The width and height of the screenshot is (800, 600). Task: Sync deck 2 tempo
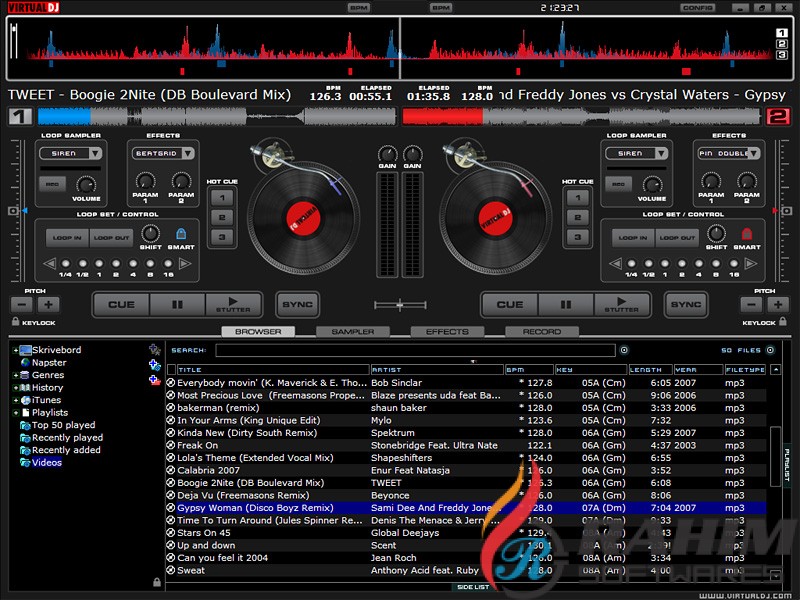point(686,305)
